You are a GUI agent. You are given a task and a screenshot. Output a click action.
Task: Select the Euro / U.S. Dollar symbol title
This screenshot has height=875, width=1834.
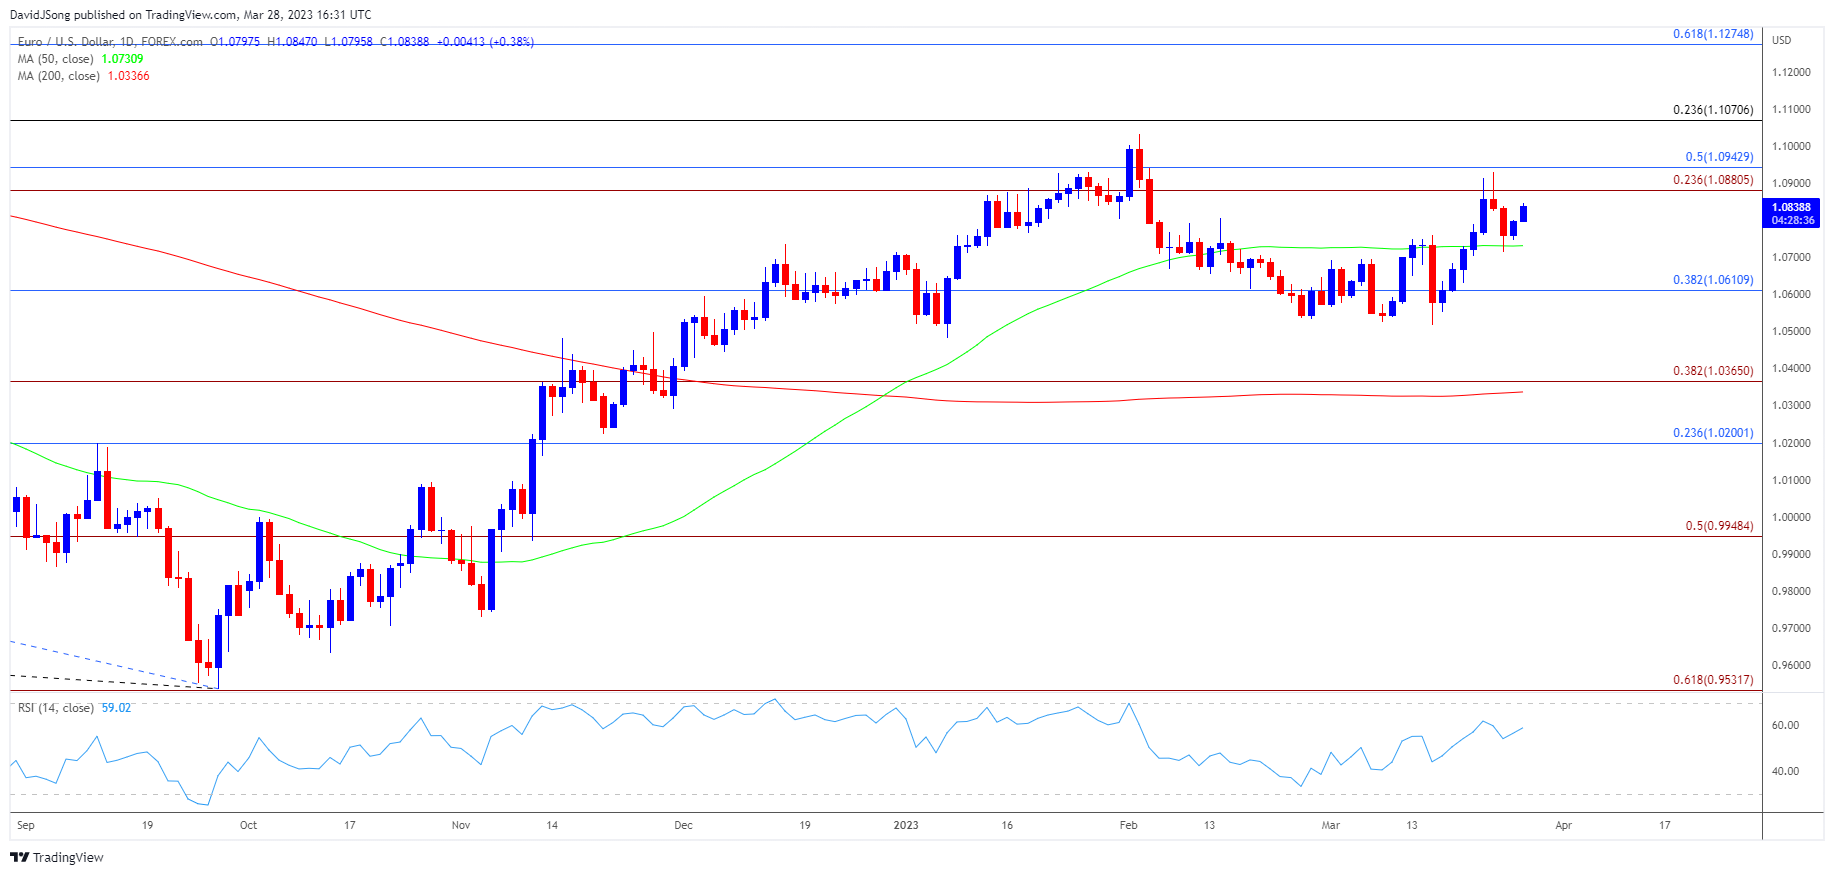point(110,42)
